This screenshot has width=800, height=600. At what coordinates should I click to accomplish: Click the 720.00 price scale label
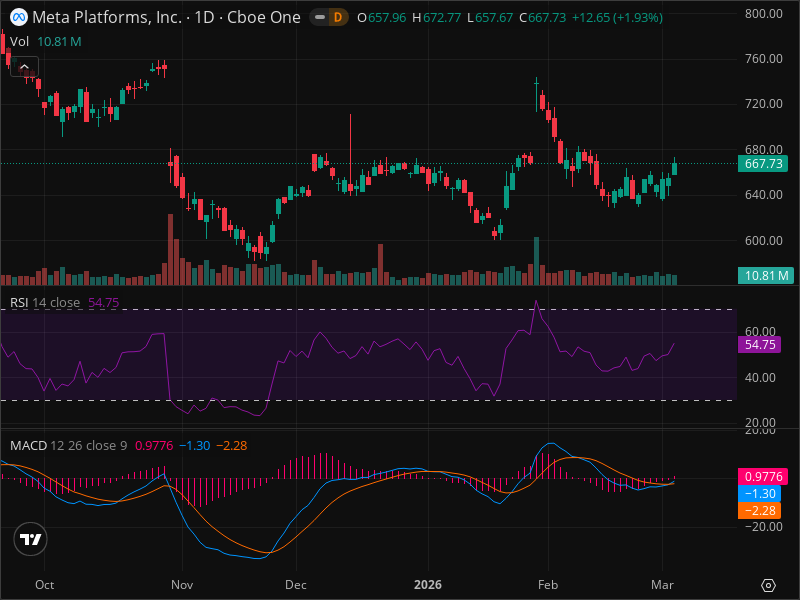click(763, 104)
